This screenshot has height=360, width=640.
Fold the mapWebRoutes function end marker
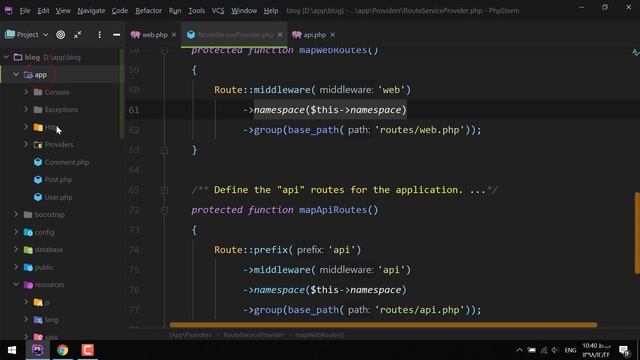(x=164, y=150)
